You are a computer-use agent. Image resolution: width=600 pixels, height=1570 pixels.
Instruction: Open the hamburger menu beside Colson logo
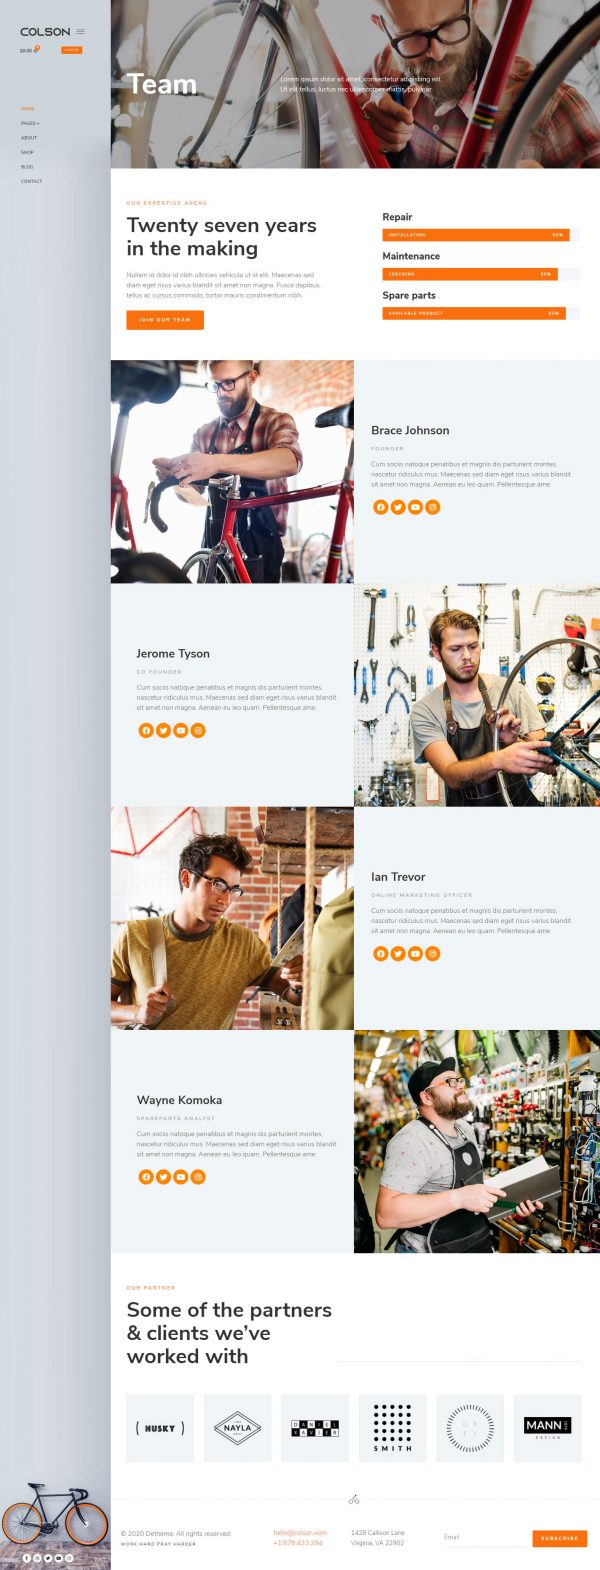coord(80,32)
